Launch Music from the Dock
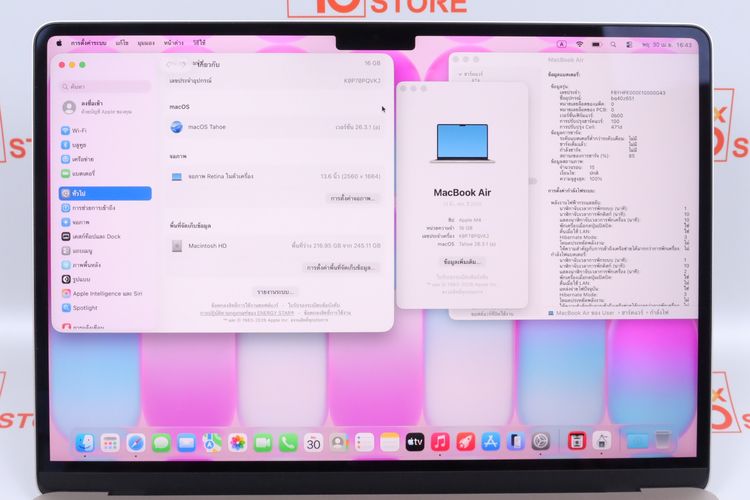Image resolution: width=750 pixels, height=500 pixels. 440,443
